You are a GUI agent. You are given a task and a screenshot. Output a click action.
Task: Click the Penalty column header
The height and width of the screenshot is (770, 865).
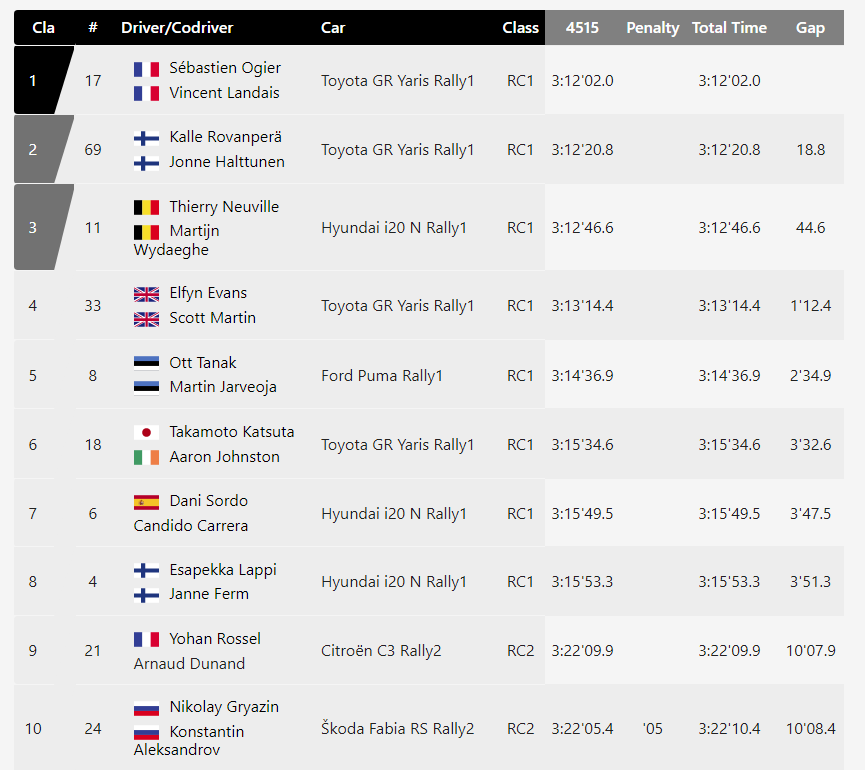[x=653, y=28]
